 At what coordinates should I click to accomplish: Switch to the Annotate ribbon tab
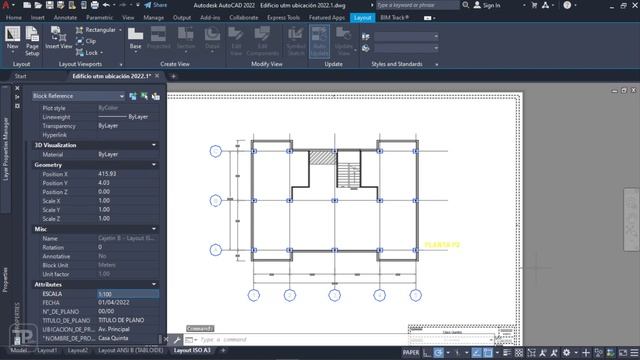pyautogui.click(x=65, y=18)
